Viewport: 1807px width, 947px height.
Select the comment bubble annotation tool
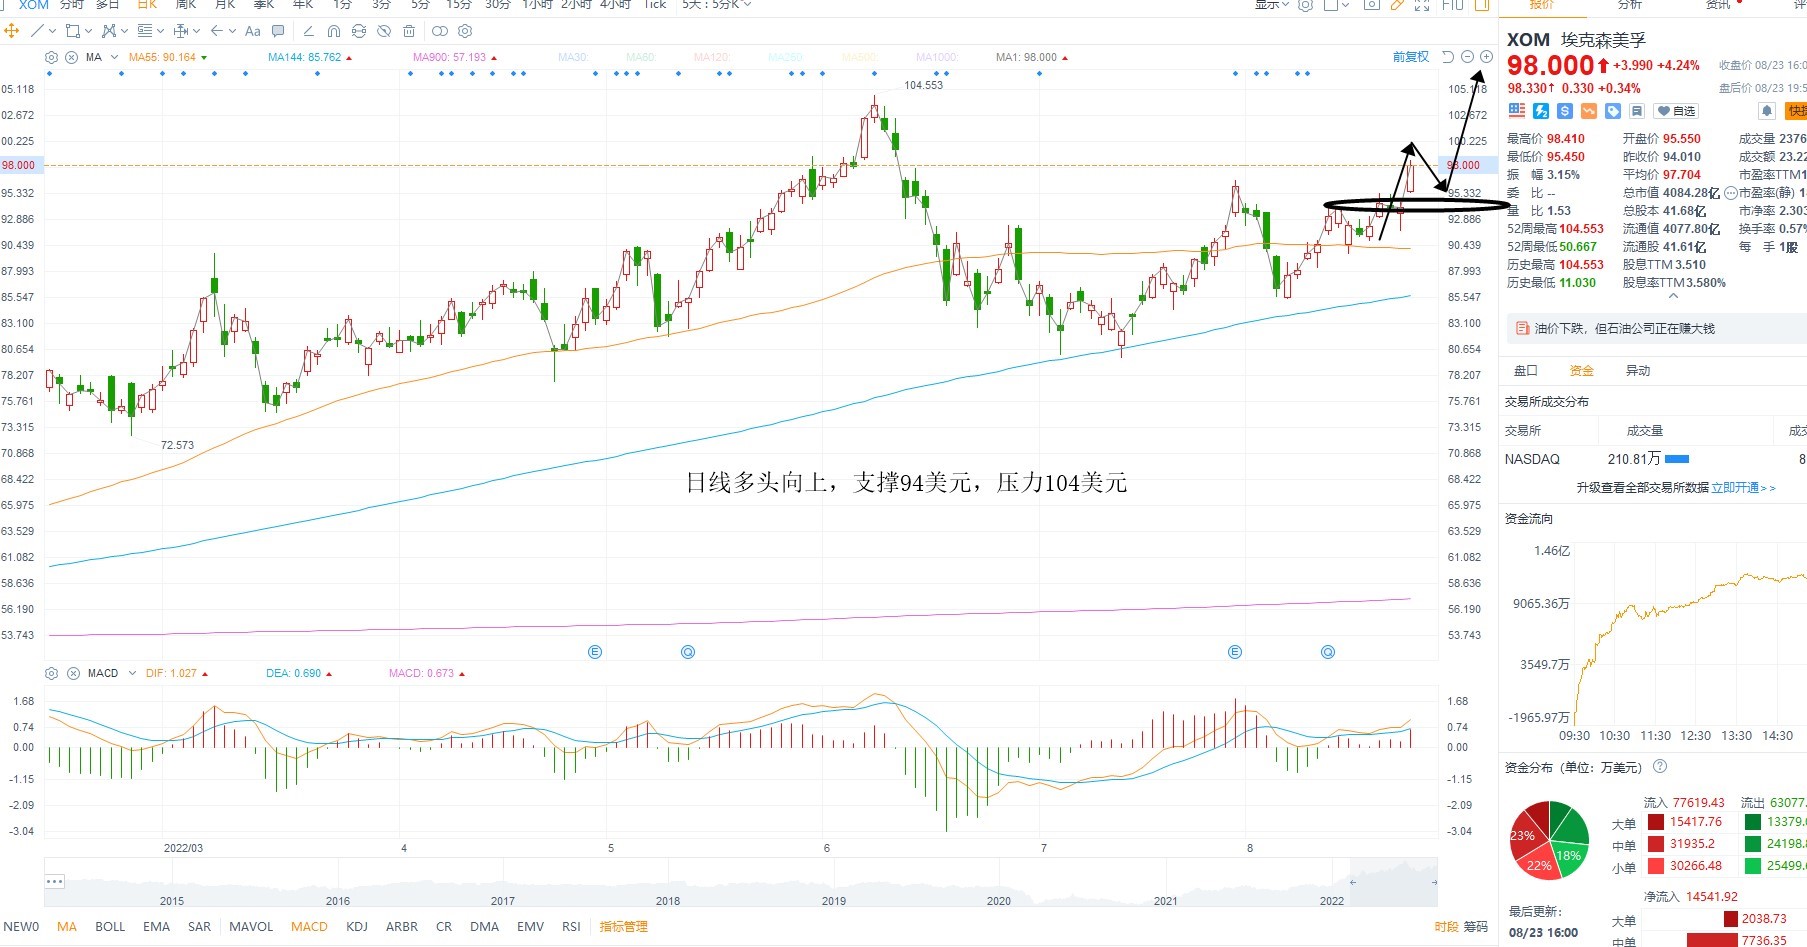tap(278, 31)
